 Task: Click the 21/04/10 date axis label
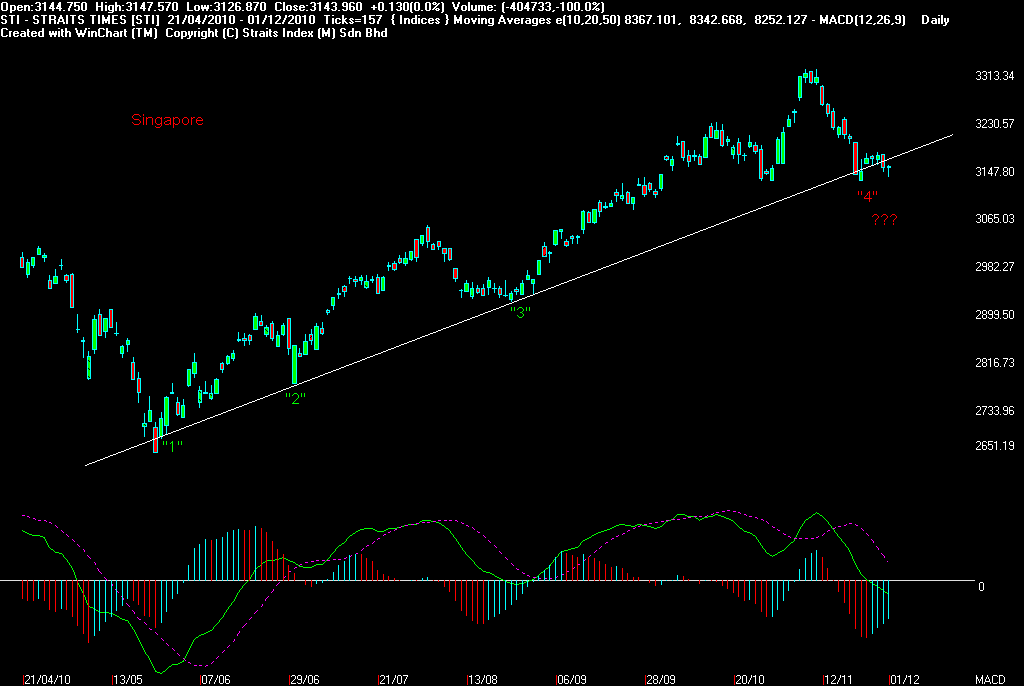point(48,679)
